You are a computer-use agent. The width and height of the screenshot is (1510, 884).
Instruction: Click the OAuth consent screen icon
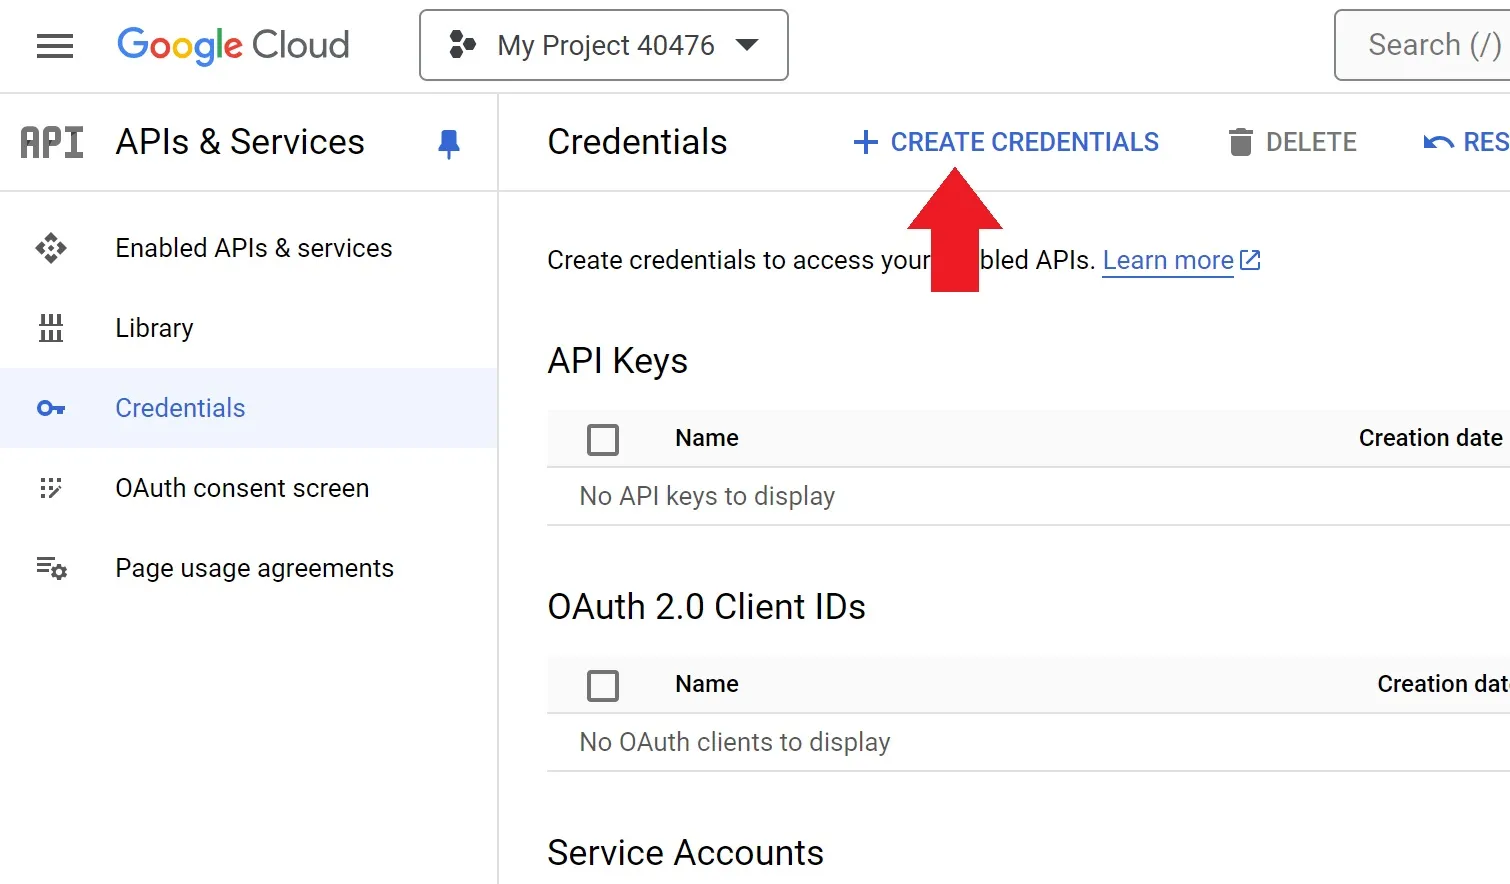[x=51, y=488]
